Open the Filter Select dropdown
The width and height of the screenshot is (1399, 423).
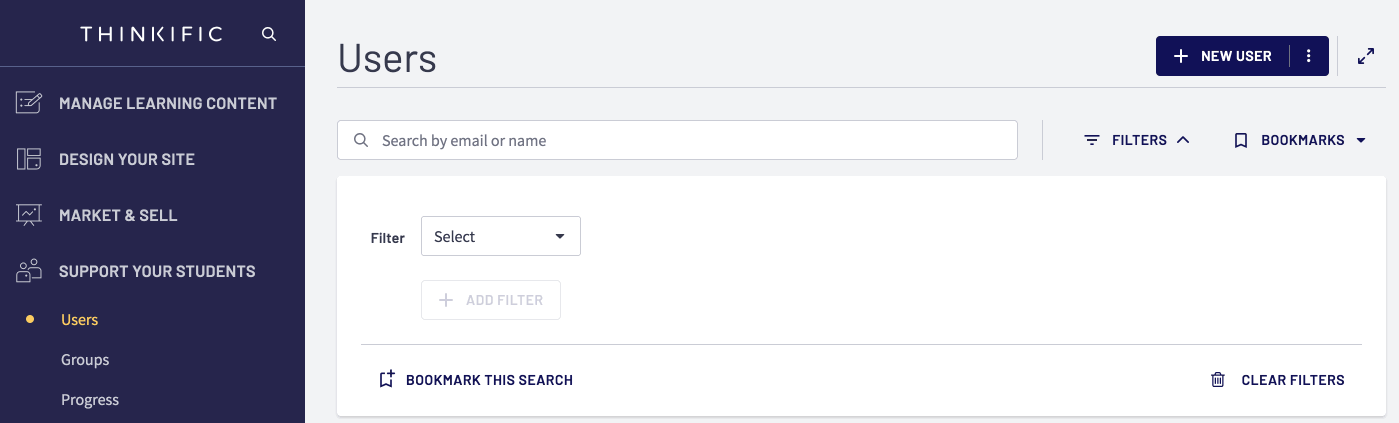[501, 236]
